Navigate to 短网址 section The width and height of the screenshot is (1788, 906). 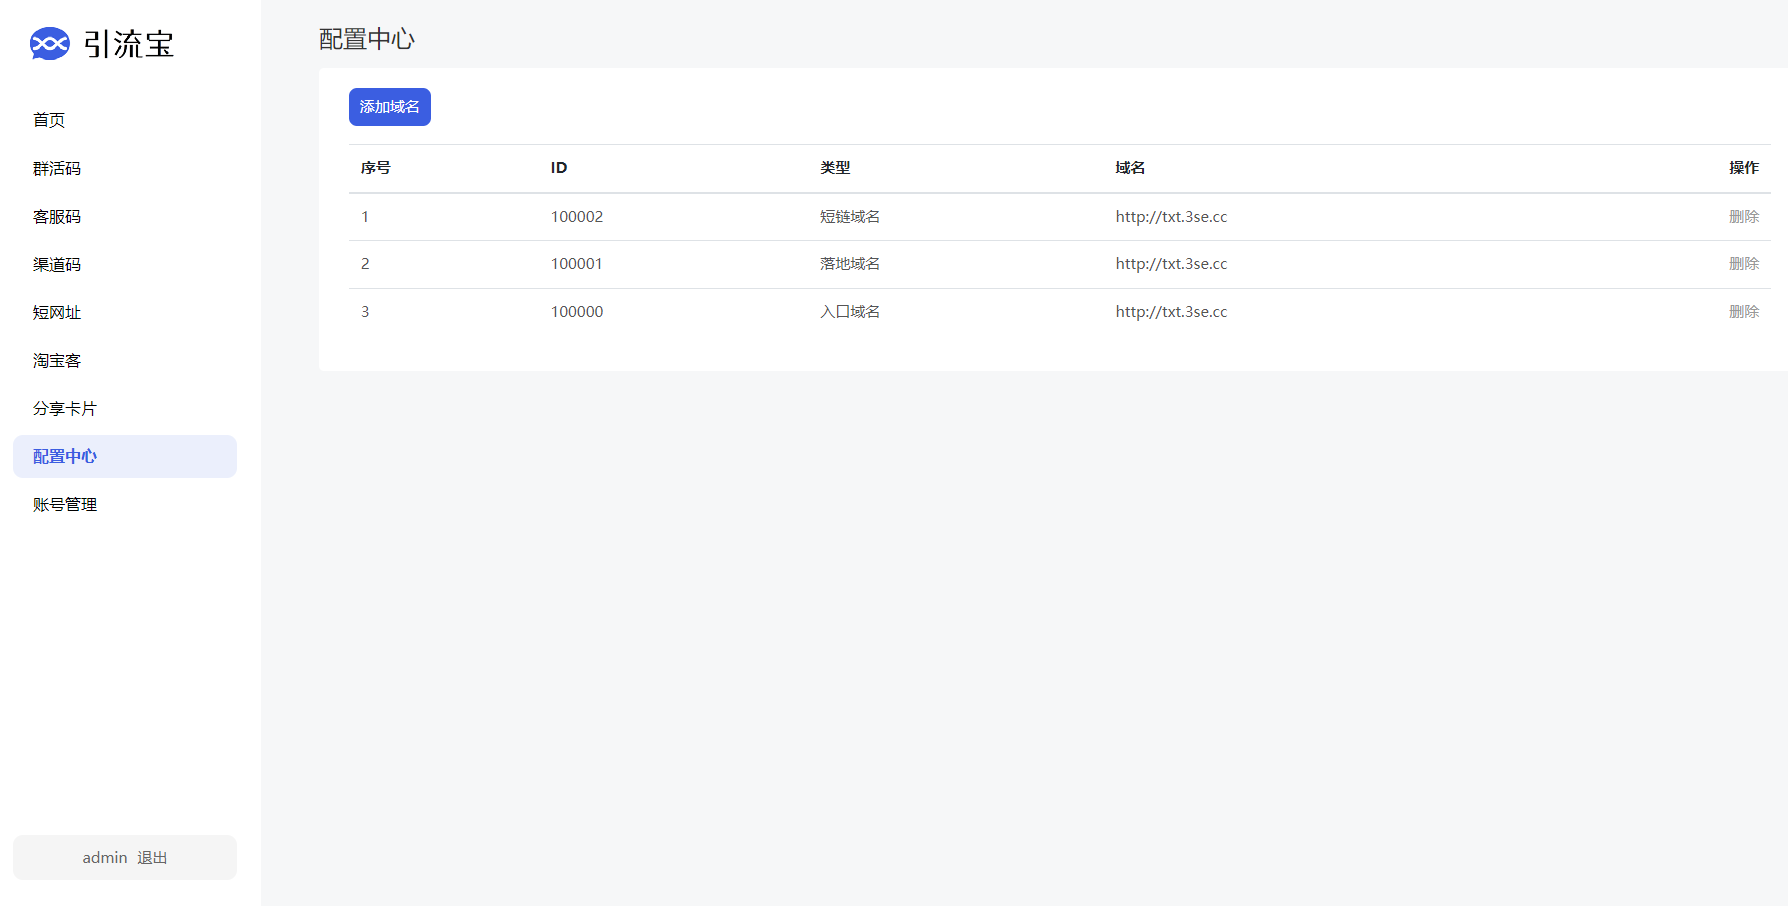point(57,312)
